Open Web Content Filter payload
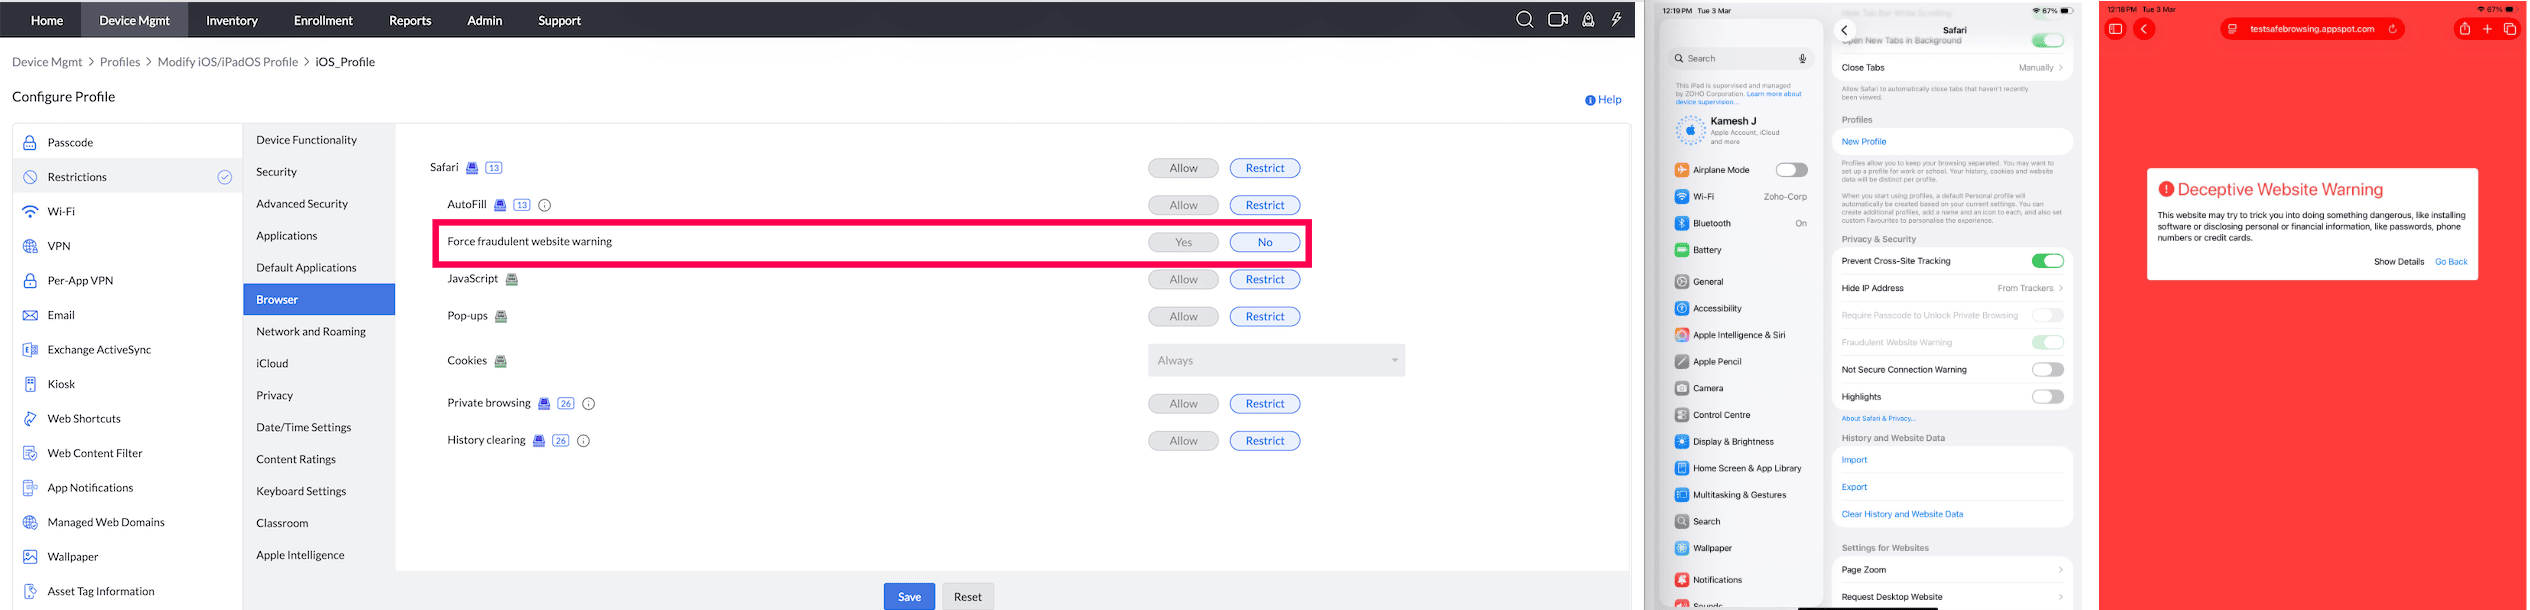Viewport: 2530px width, 610px height. pyautogui.click(x=127, y=453)
